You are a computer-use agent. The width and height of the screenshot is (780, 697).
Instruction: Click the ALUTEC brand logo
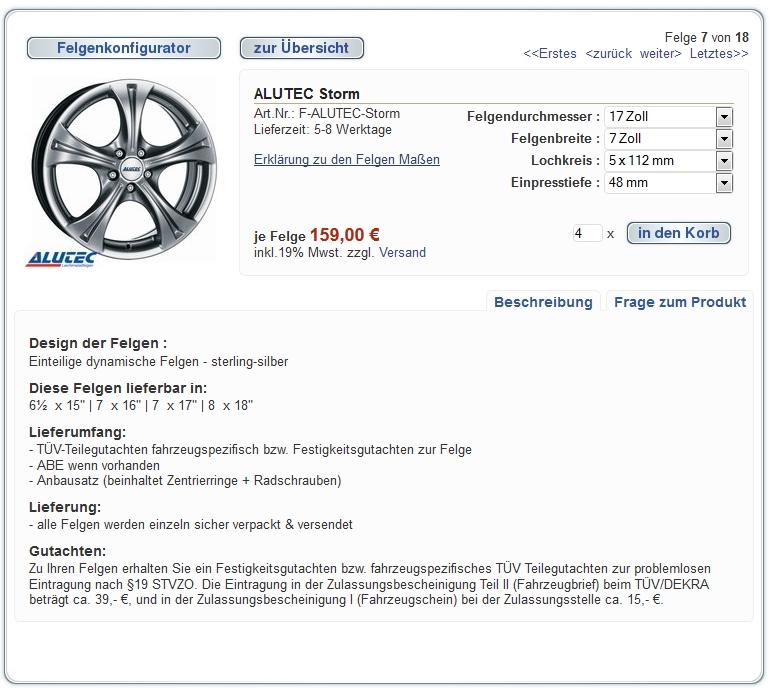[60, 259]
